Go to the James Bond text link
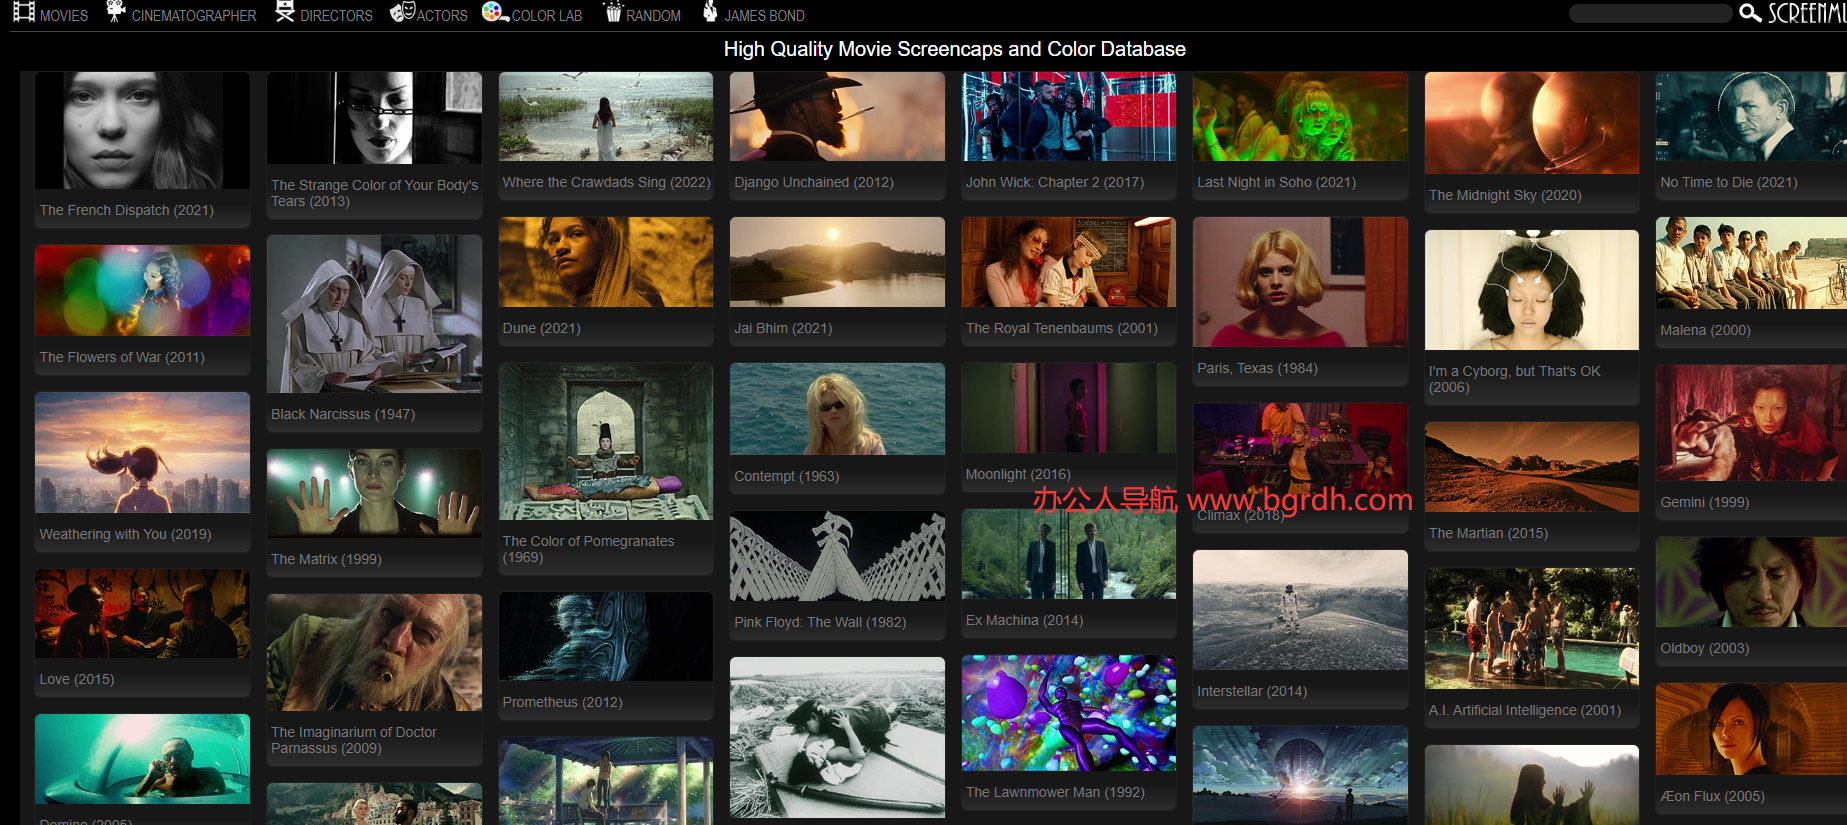 click(764, 16)
